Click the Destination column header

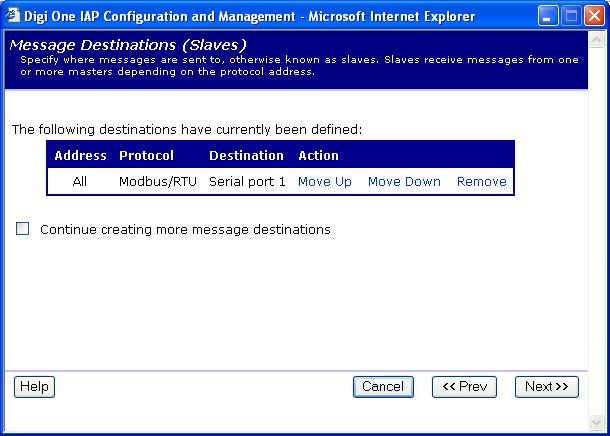pyautogui.click(x=246, y=156)
